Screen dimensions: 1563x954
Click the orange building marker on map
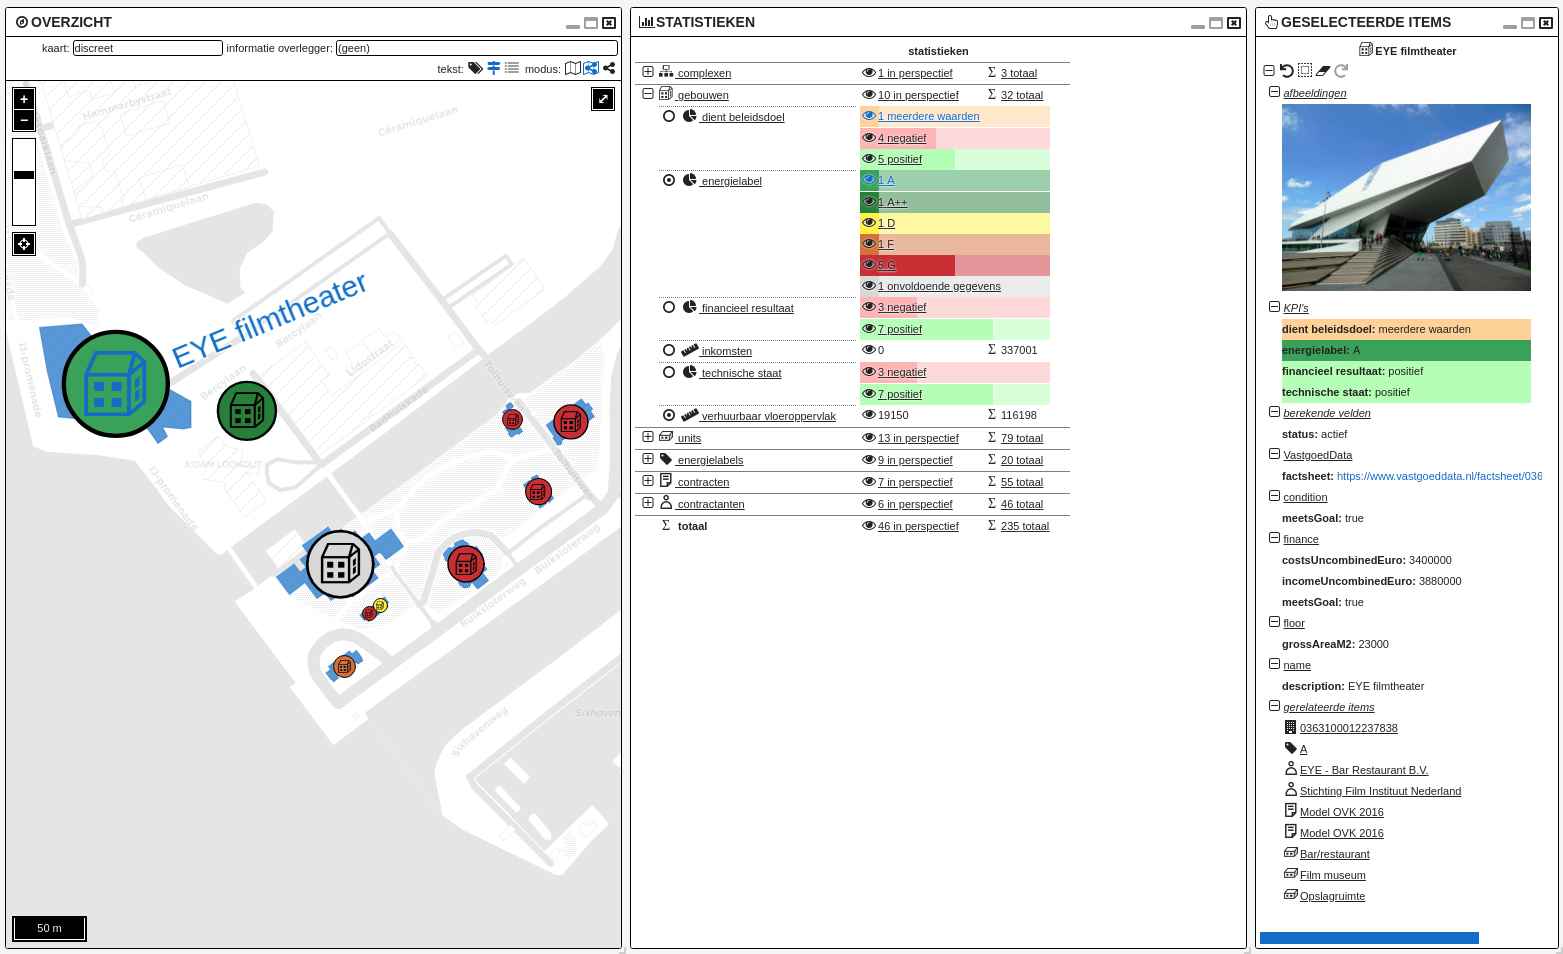344,666
